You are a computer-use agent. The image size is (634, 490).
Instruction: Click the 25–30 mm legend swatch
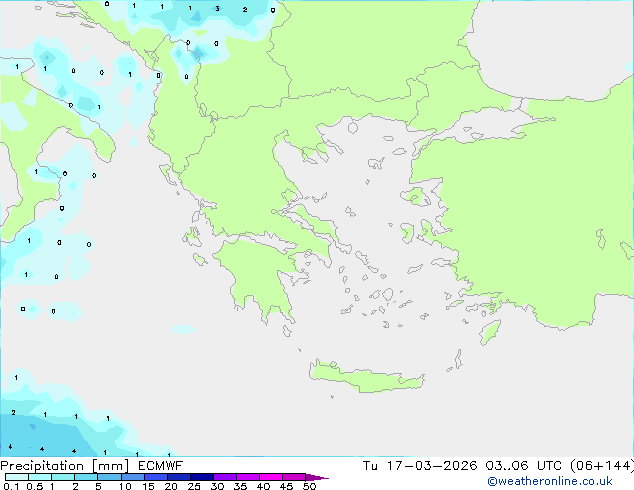coord(201,477)
